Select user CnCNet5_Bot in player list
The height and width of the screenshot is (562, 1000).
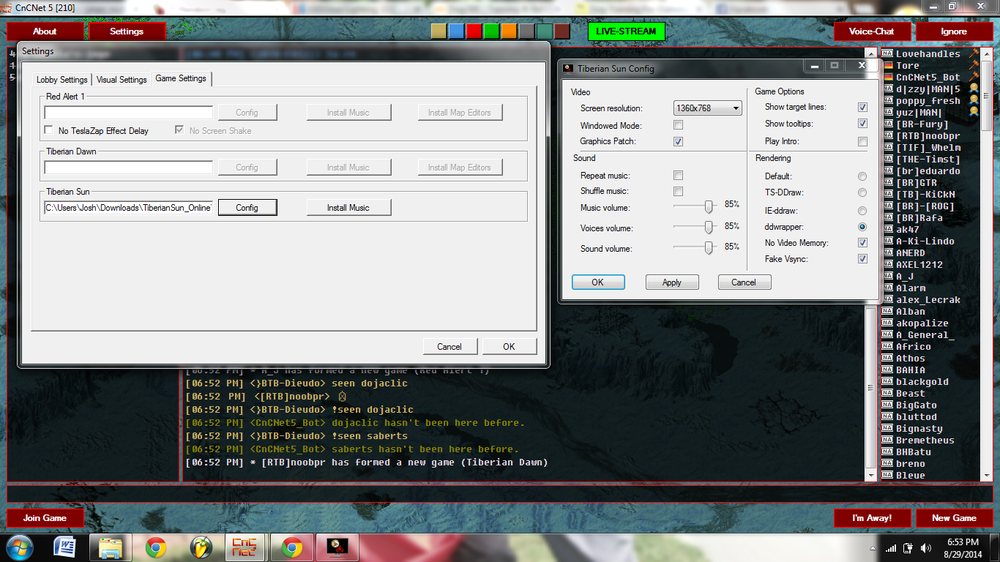tap(927, 77)
